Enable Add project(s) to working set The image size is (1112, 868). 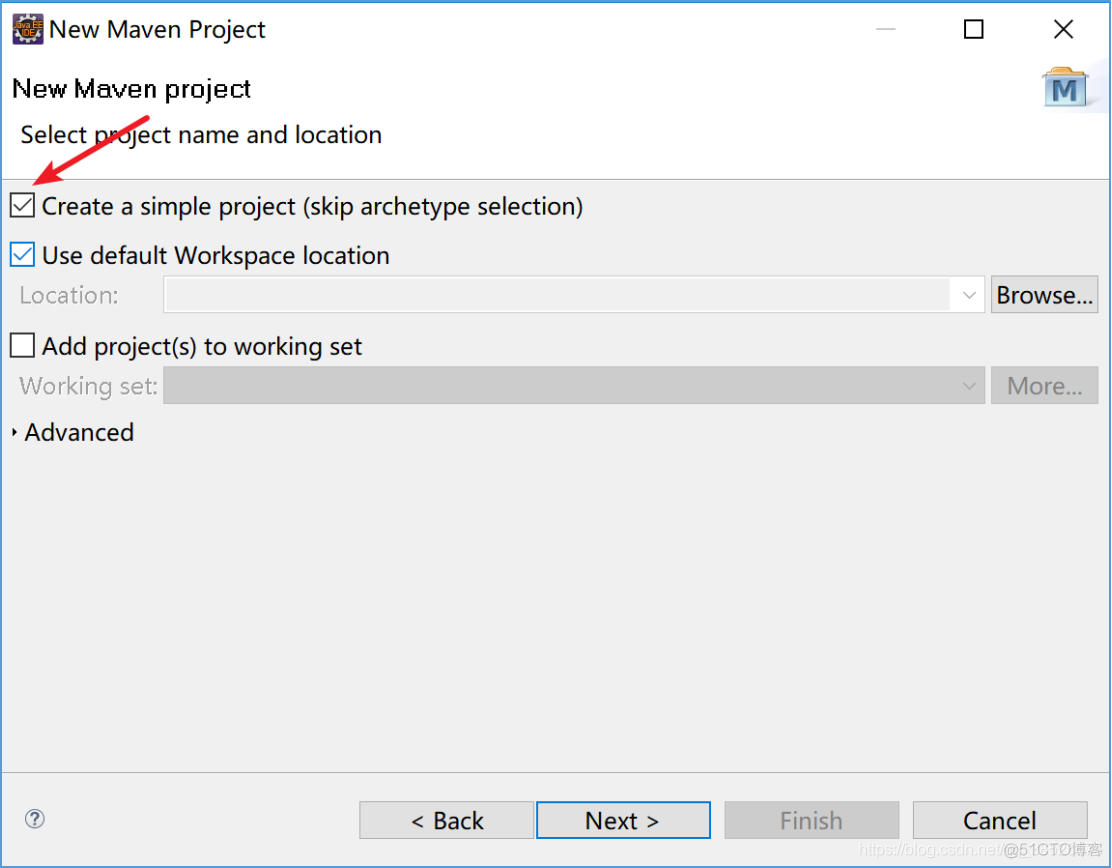click(23, 346)
